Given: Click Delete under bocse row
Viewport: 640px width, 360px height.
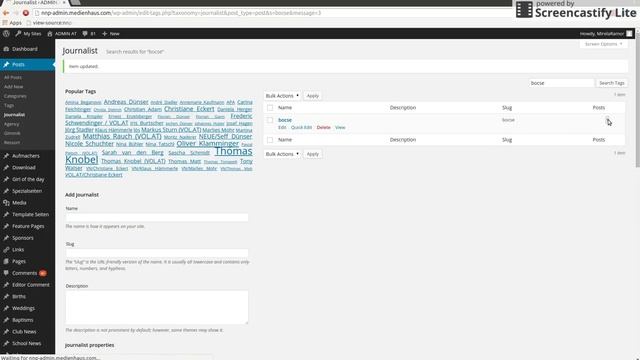Looking at the screenshot, I should [x=323, y=127].
